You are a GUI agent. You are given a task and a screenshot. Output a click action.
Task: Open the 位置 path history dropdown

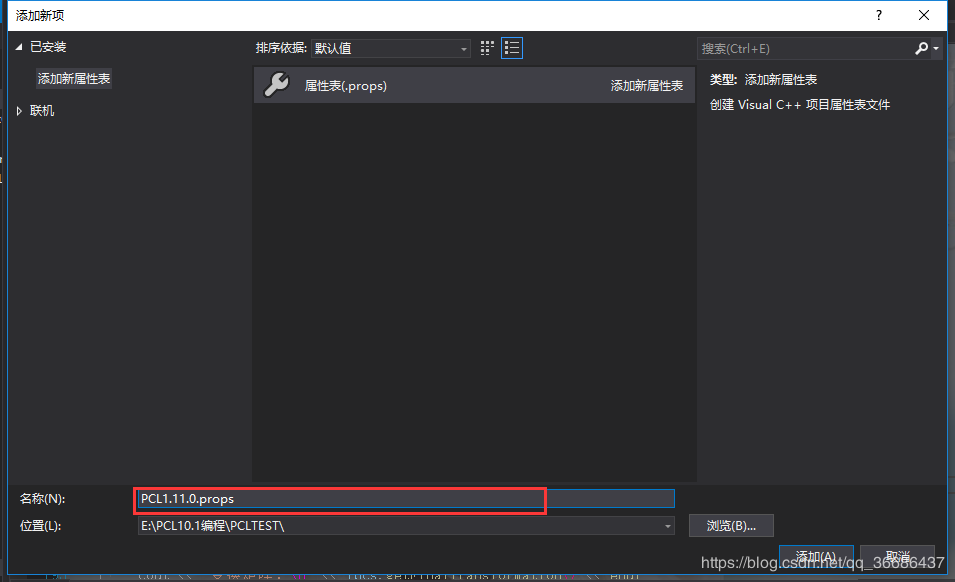tap(667, 525)
